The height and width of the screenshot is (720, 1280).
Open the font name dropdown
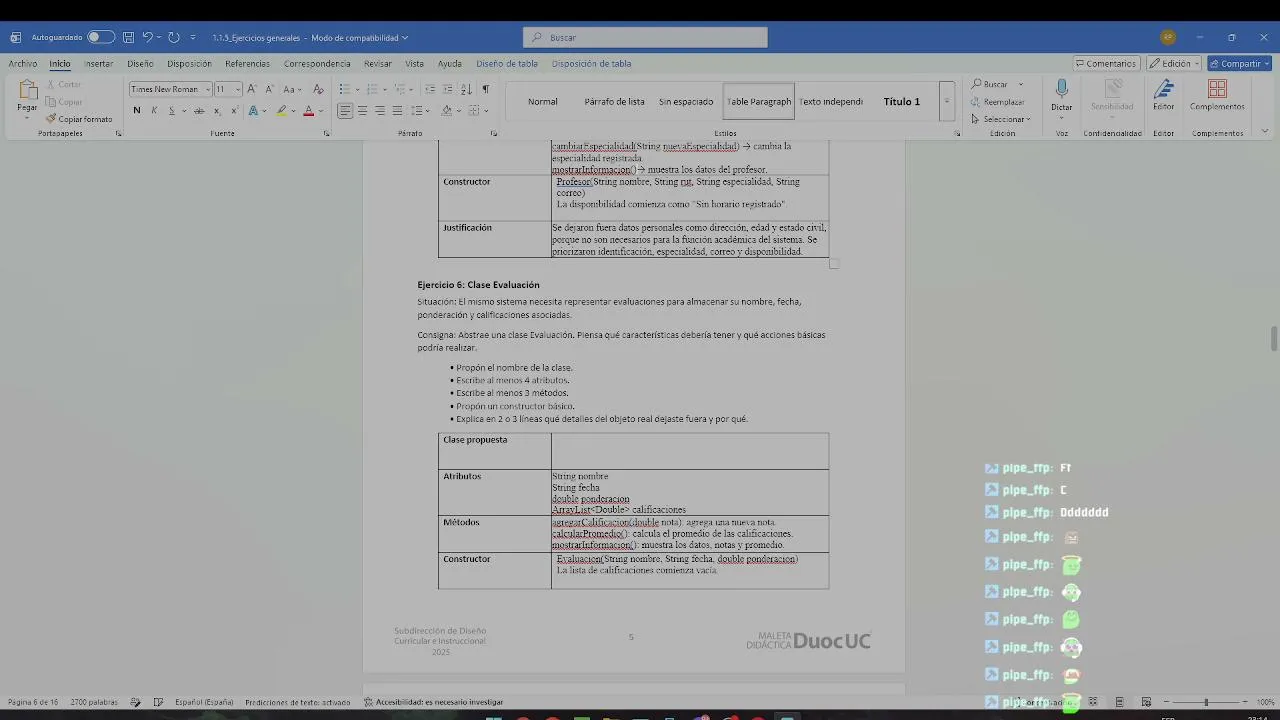pyautogui.click(x=207, y=89)
